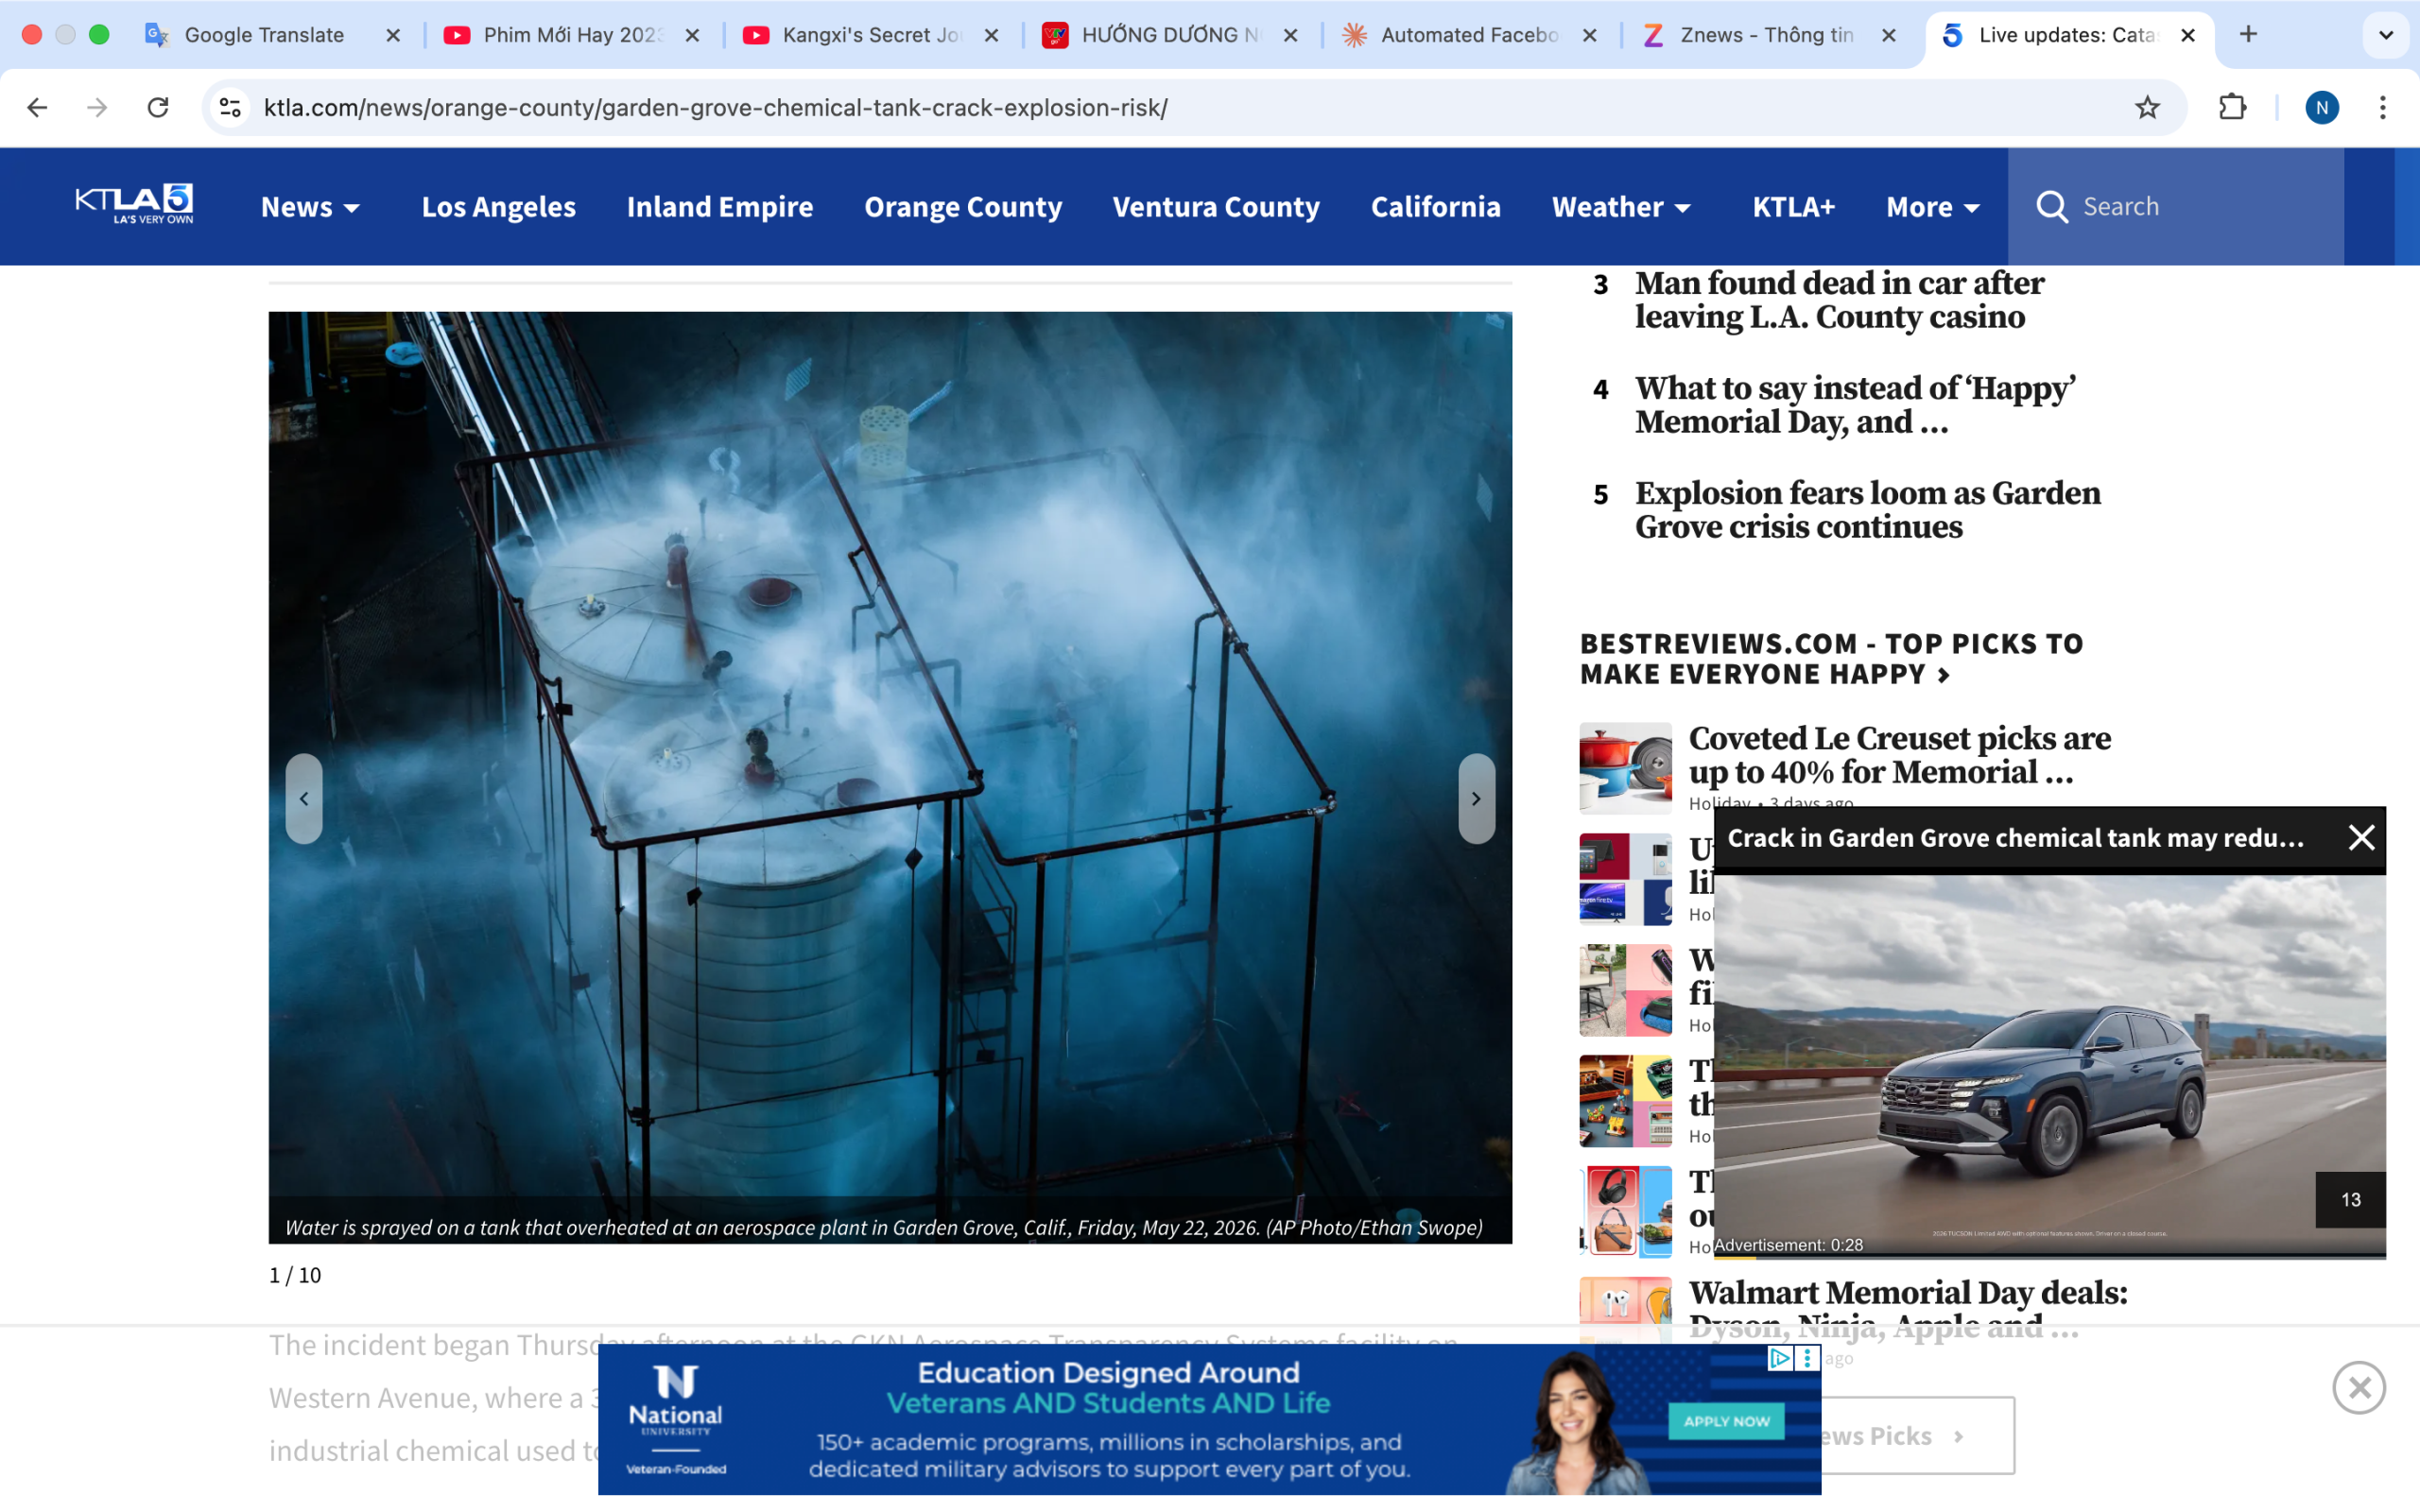Open 'What to say instead of Happy Memorial Day' story

point(1855,405)
